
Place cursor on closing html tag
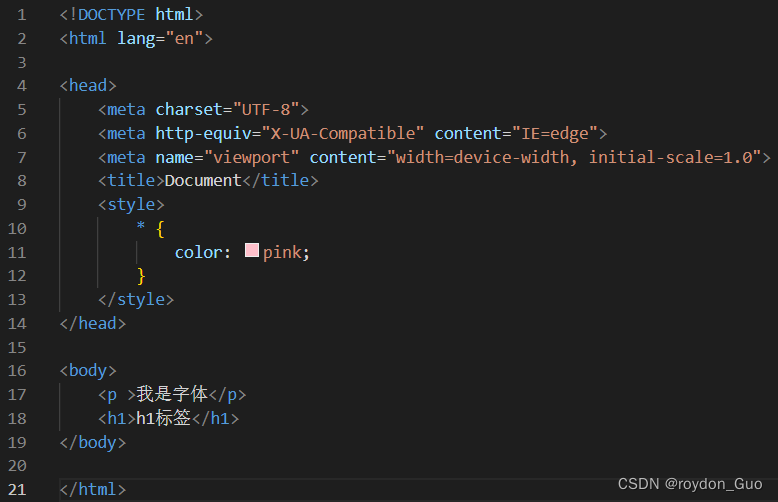[93, 490]
